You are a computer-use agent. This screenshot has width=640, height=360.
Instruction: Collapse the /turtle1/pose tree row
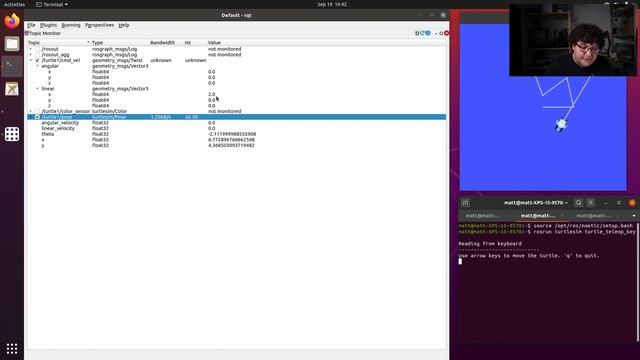tap(31, 117)
